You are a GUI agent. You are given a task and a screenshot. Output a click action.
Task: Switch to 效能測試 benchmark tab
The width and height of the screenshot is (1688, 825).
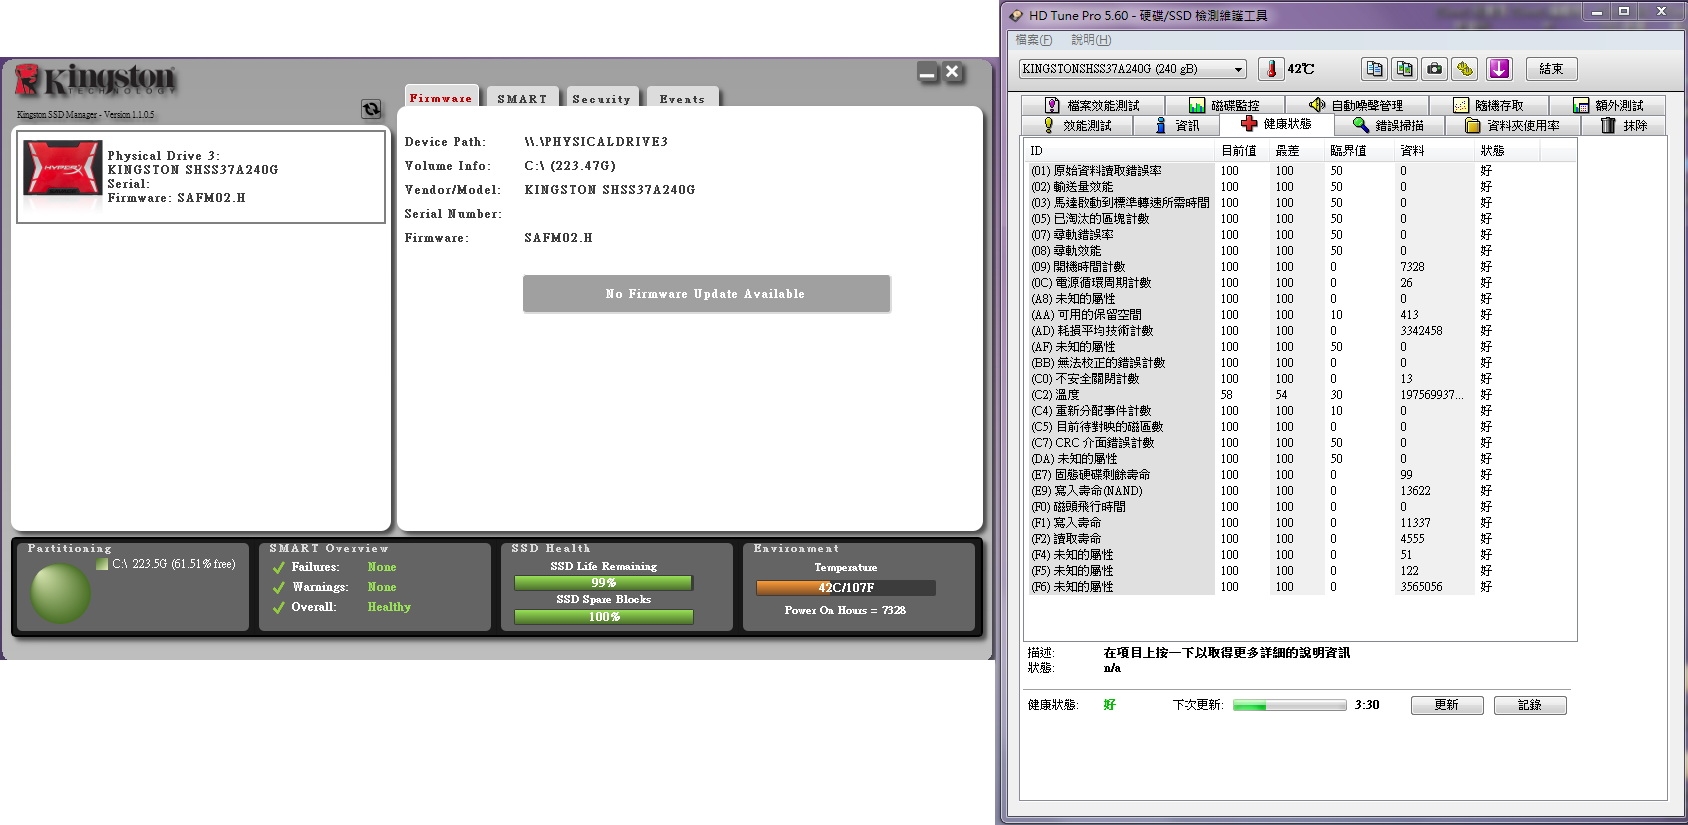pyautogui.click(x=1076, y=125)
